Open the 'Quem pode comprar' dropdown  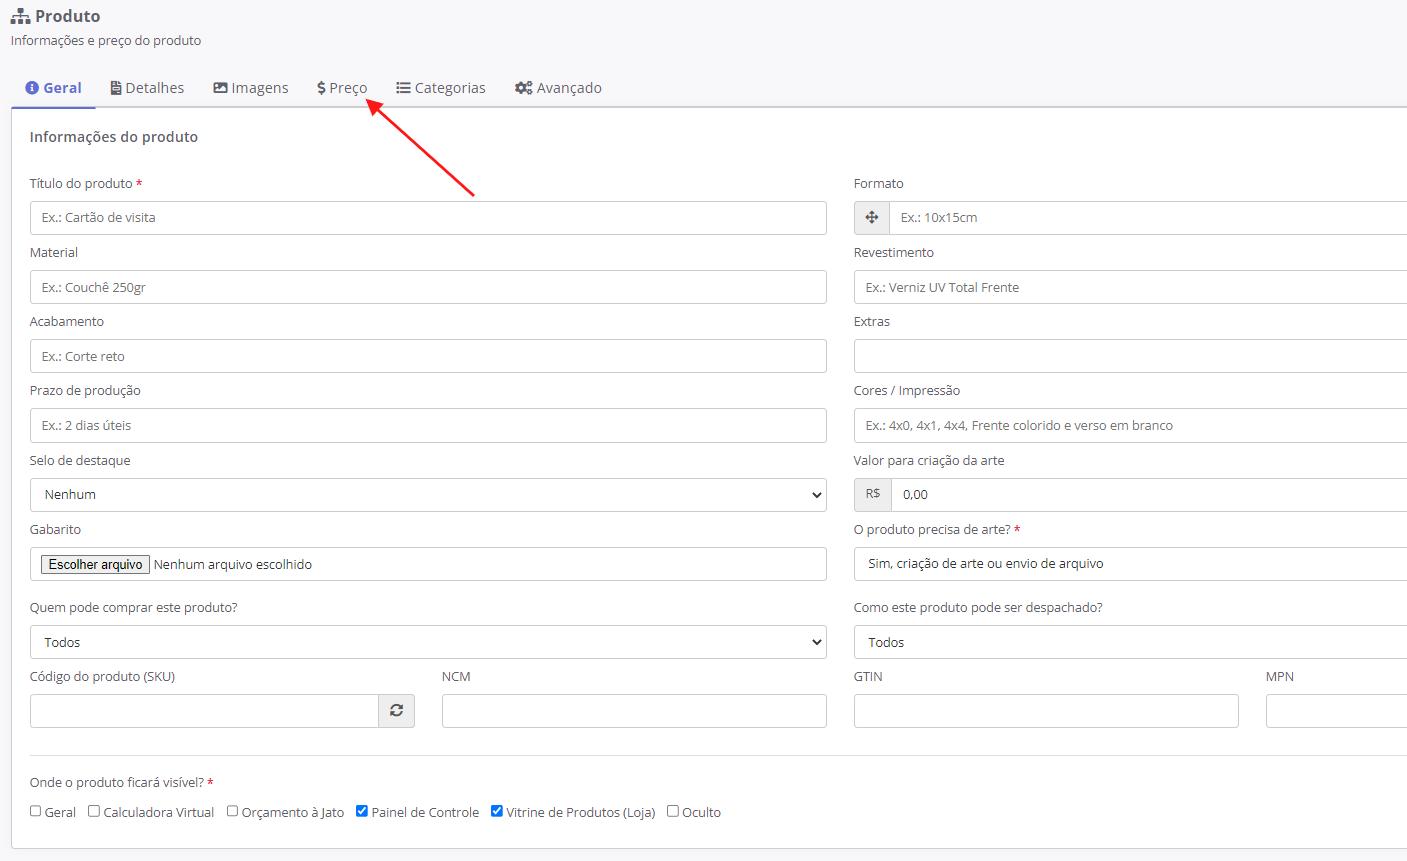pos(428,643)
